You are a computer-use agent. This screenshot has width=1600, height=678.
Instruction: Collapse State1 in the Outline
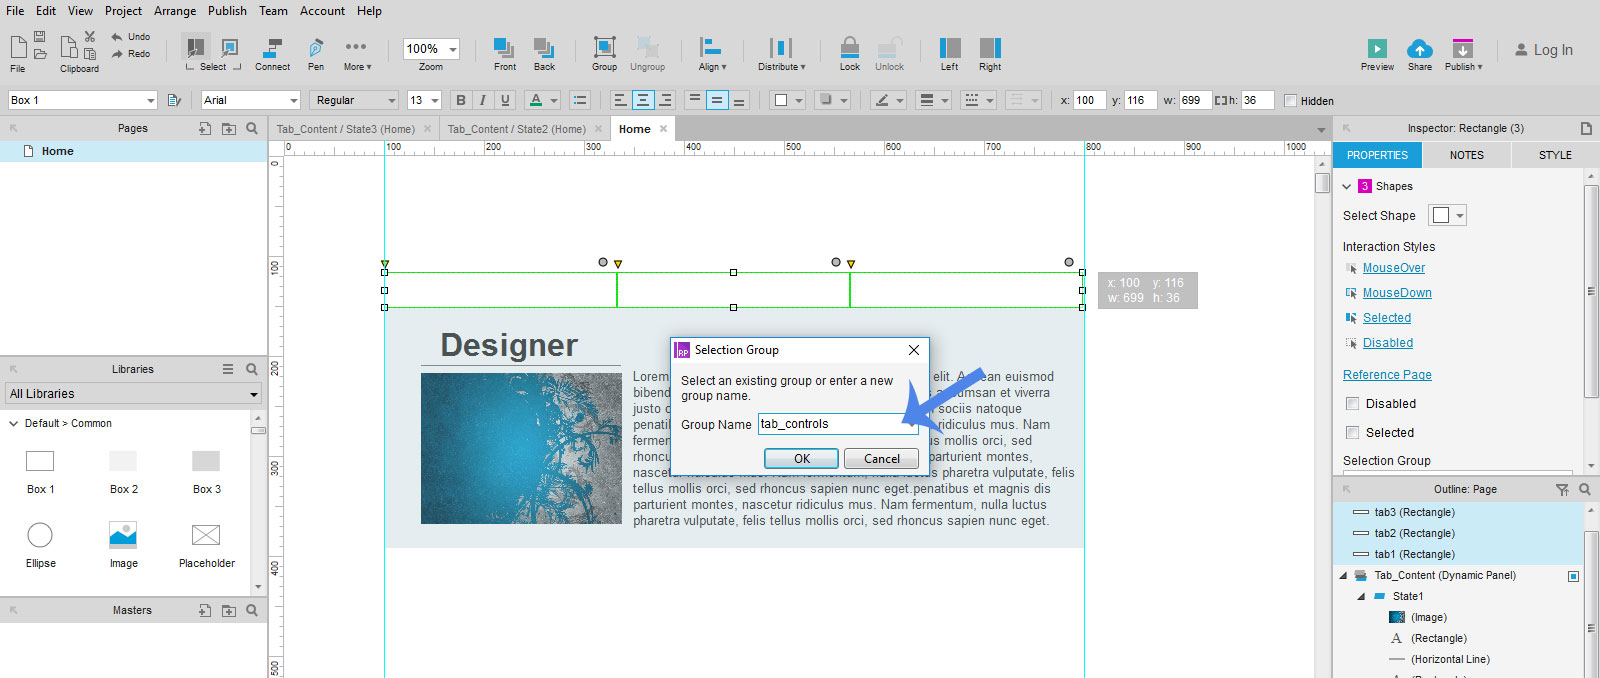click(1361, 597)
